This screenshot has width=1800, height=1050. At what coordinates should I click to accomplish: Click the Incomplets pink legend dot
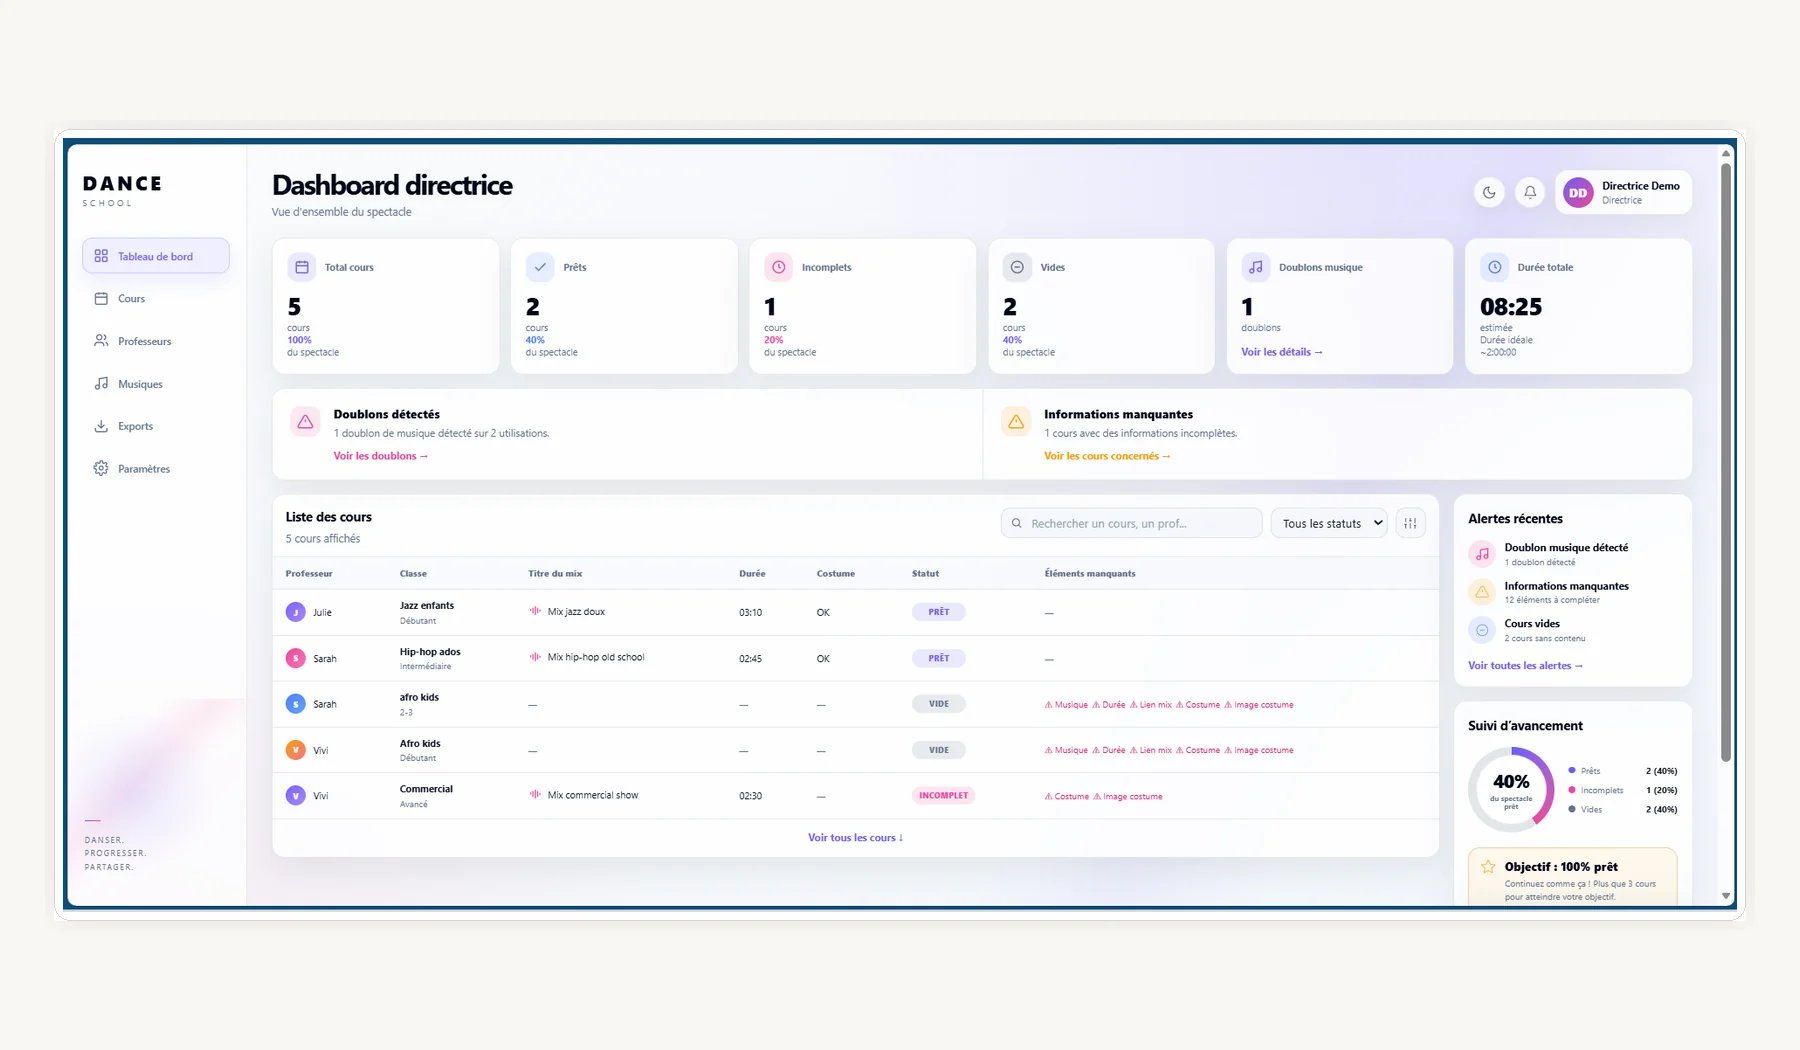coord(1572,790)
